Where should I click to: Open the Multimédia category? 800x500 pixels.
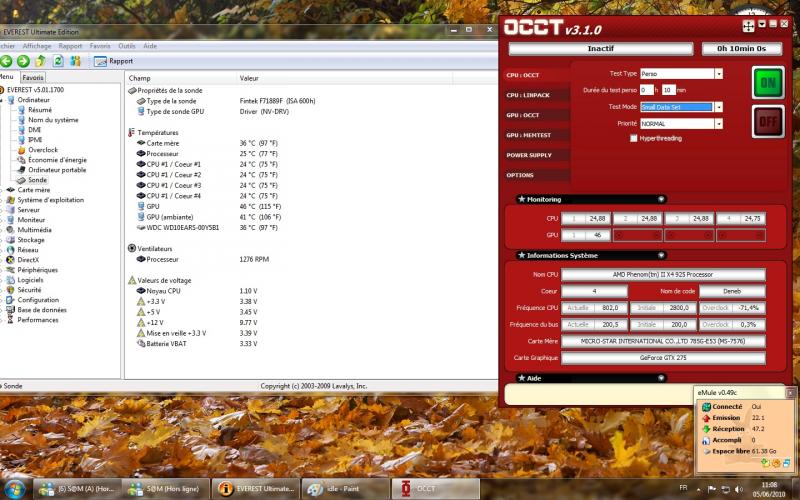[34, 230]
